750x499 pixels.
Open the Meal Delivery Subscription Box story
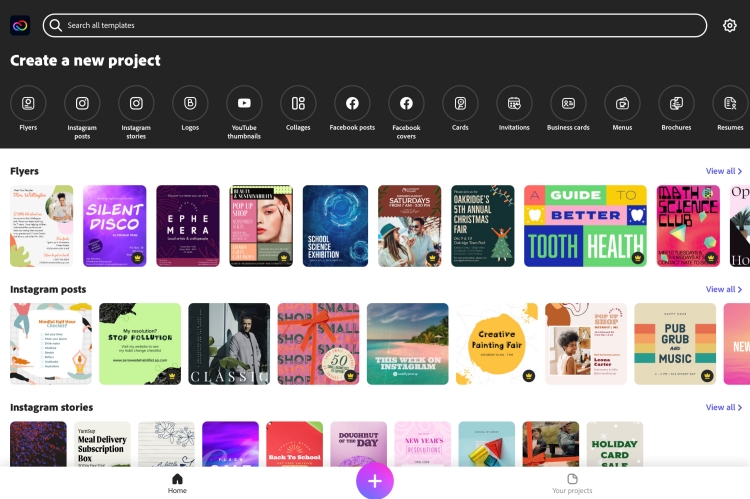point(102,444)
